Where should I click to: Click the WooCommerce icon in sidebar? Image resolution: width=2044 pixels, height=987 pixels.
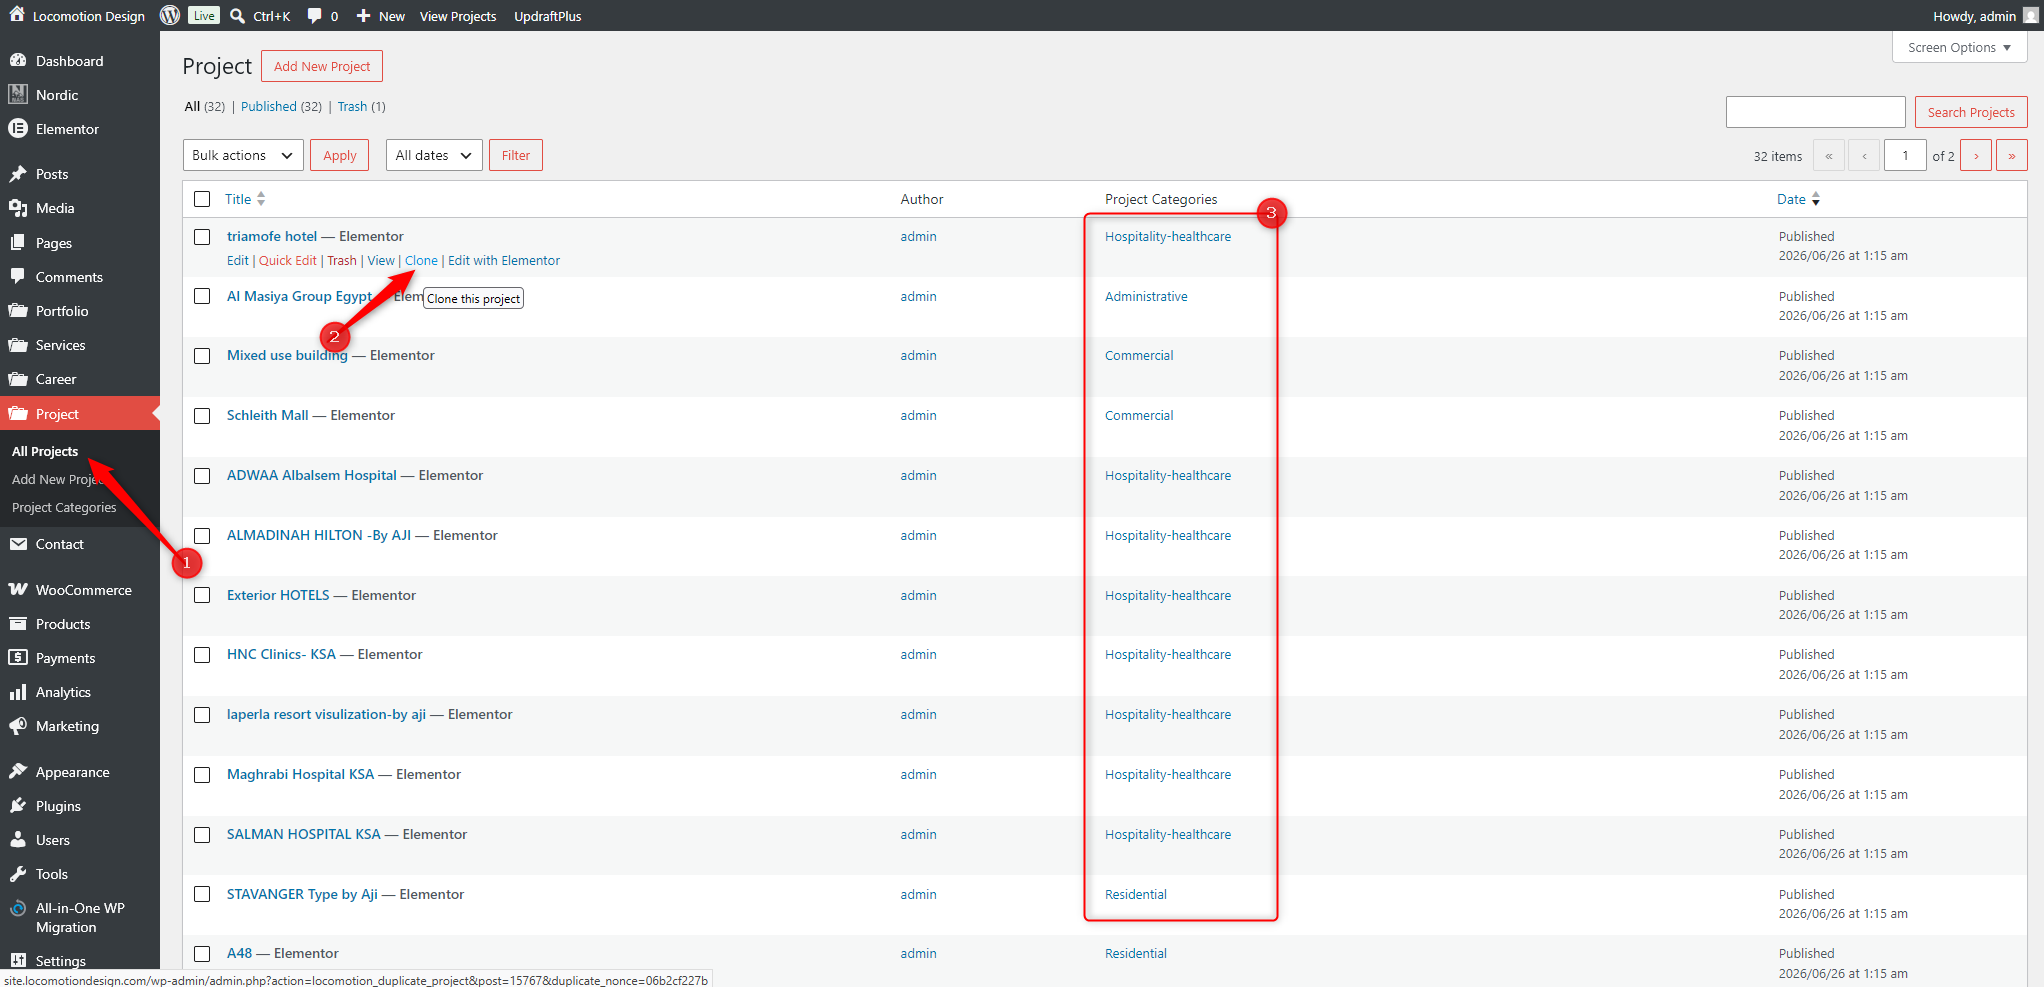coord(18,589)
